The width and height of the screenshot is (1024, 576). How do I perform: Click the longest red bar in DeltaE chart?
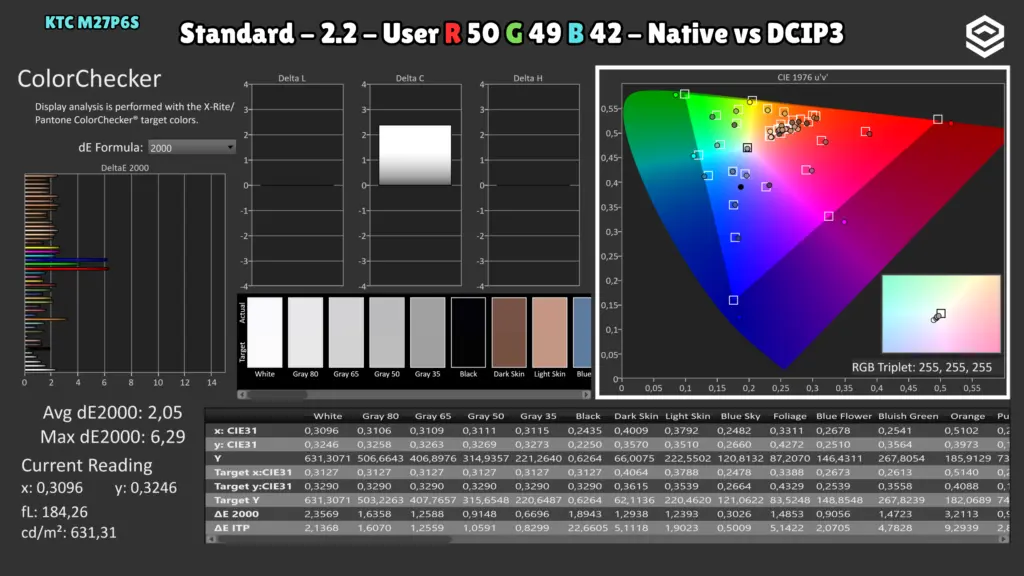click(67, 268)
